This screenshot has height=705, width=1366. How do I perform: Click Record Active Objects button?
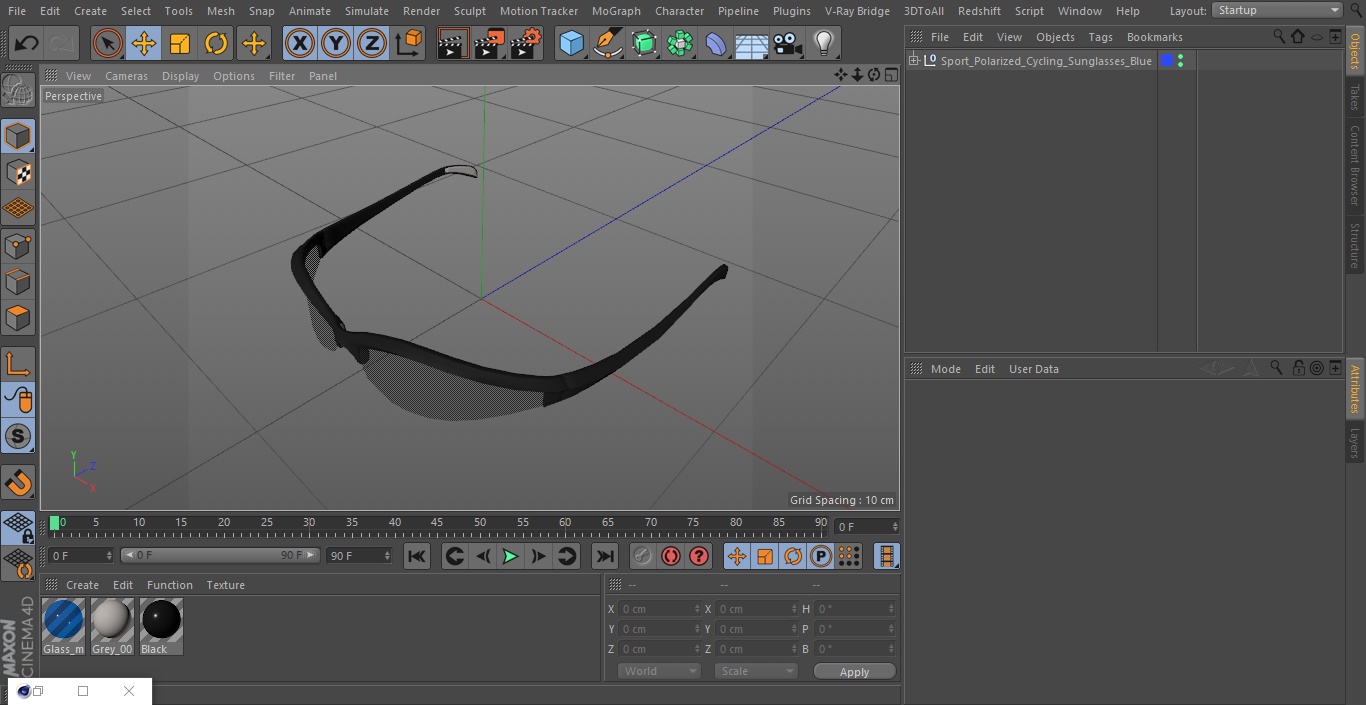point(643,556)
